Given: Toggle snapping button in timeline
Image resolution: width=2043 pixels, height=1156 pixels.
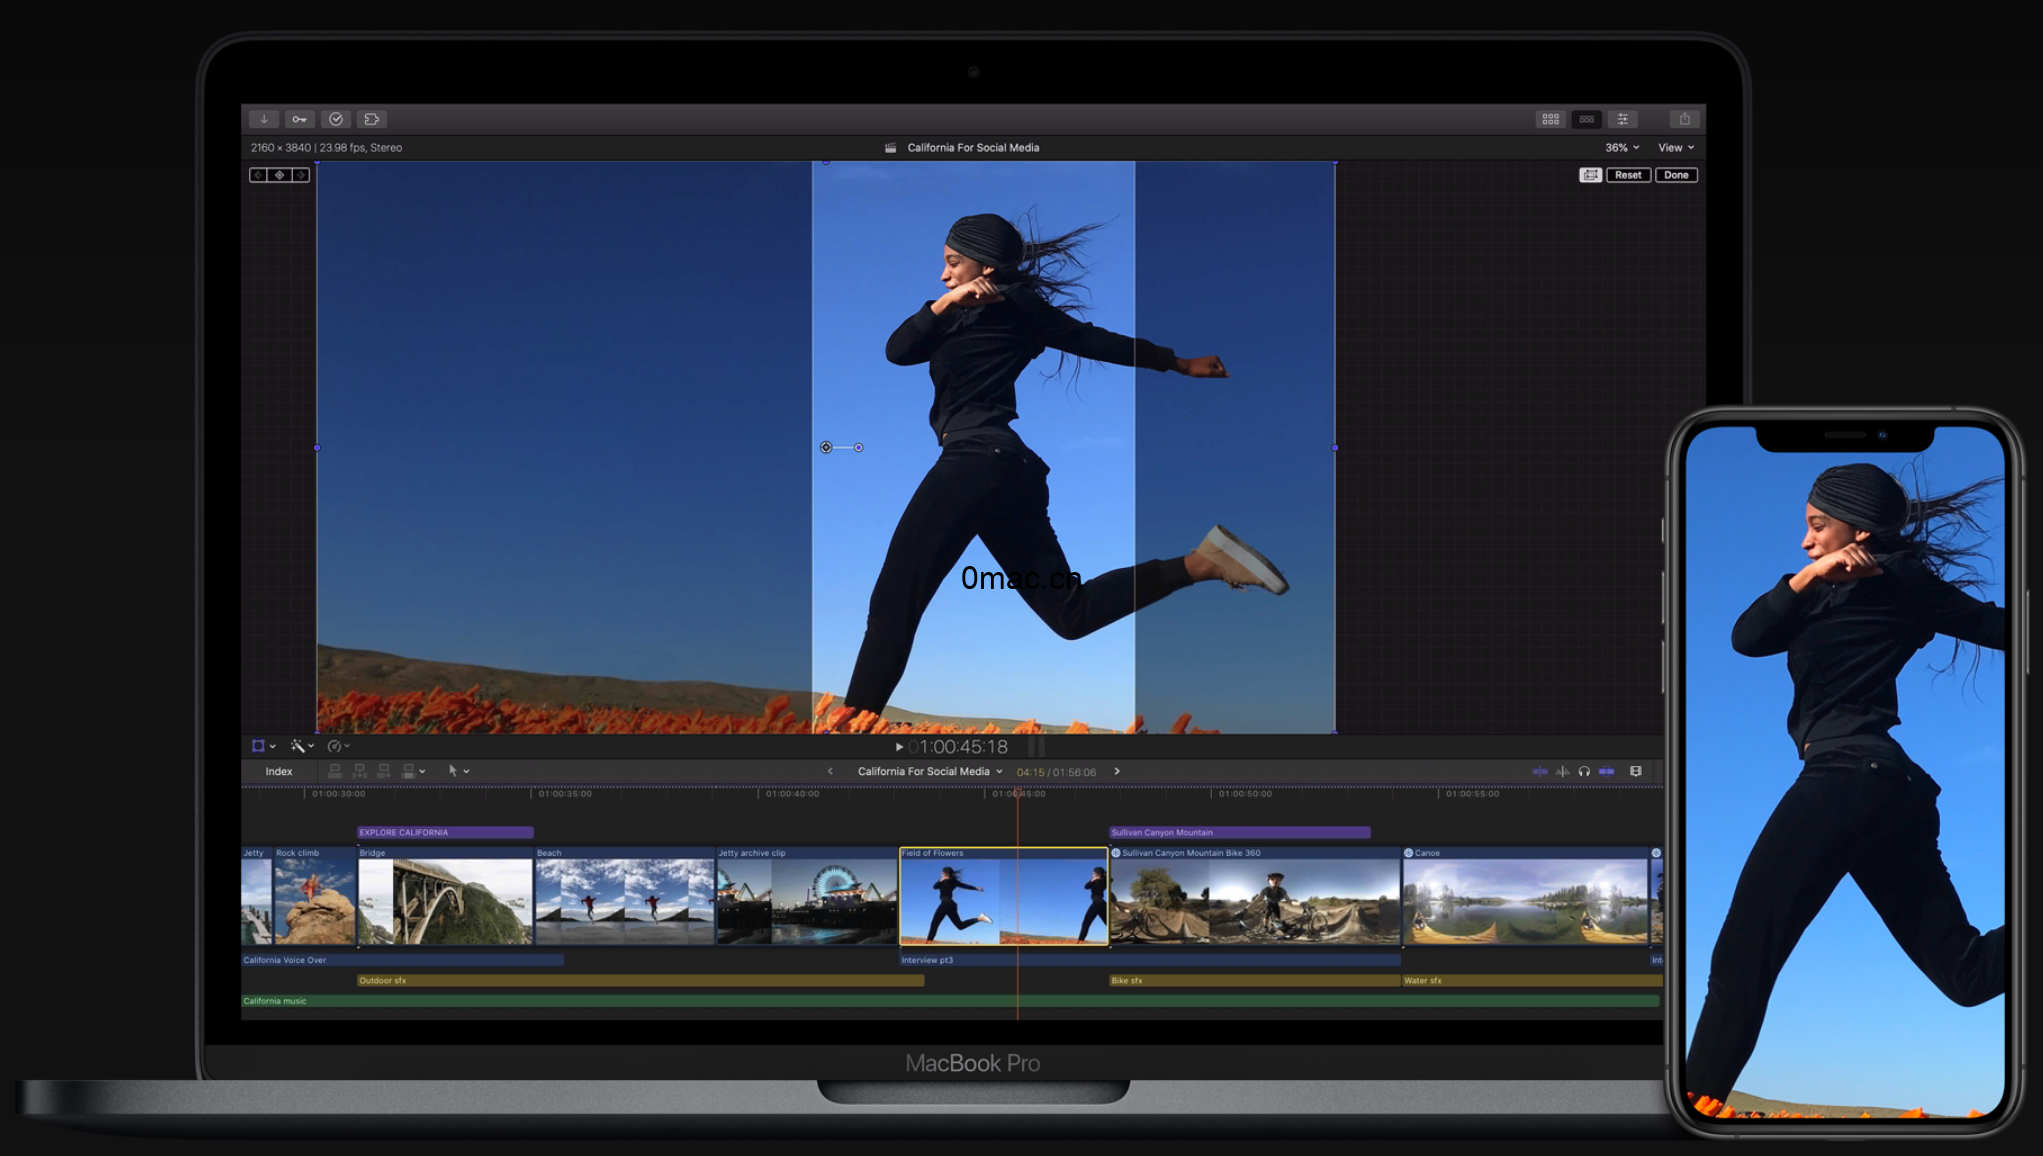Looking at the screenshot, I should click(x=1606, y=771).
